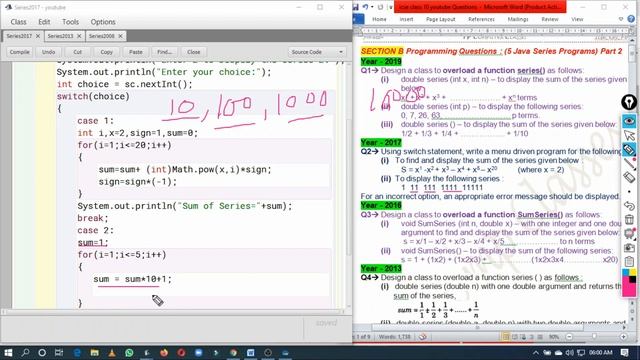The width and height of the screenshot is (640, 360).
Task: Click the Cut button
Action: point(78,52)
